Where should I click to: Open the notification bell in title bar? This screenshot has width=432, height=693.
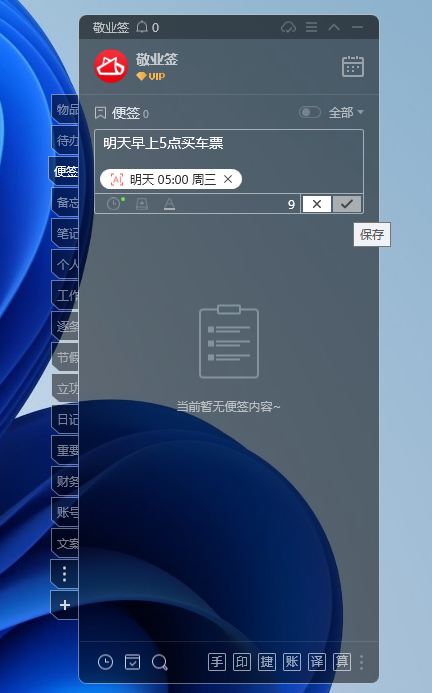click(142, 27)
